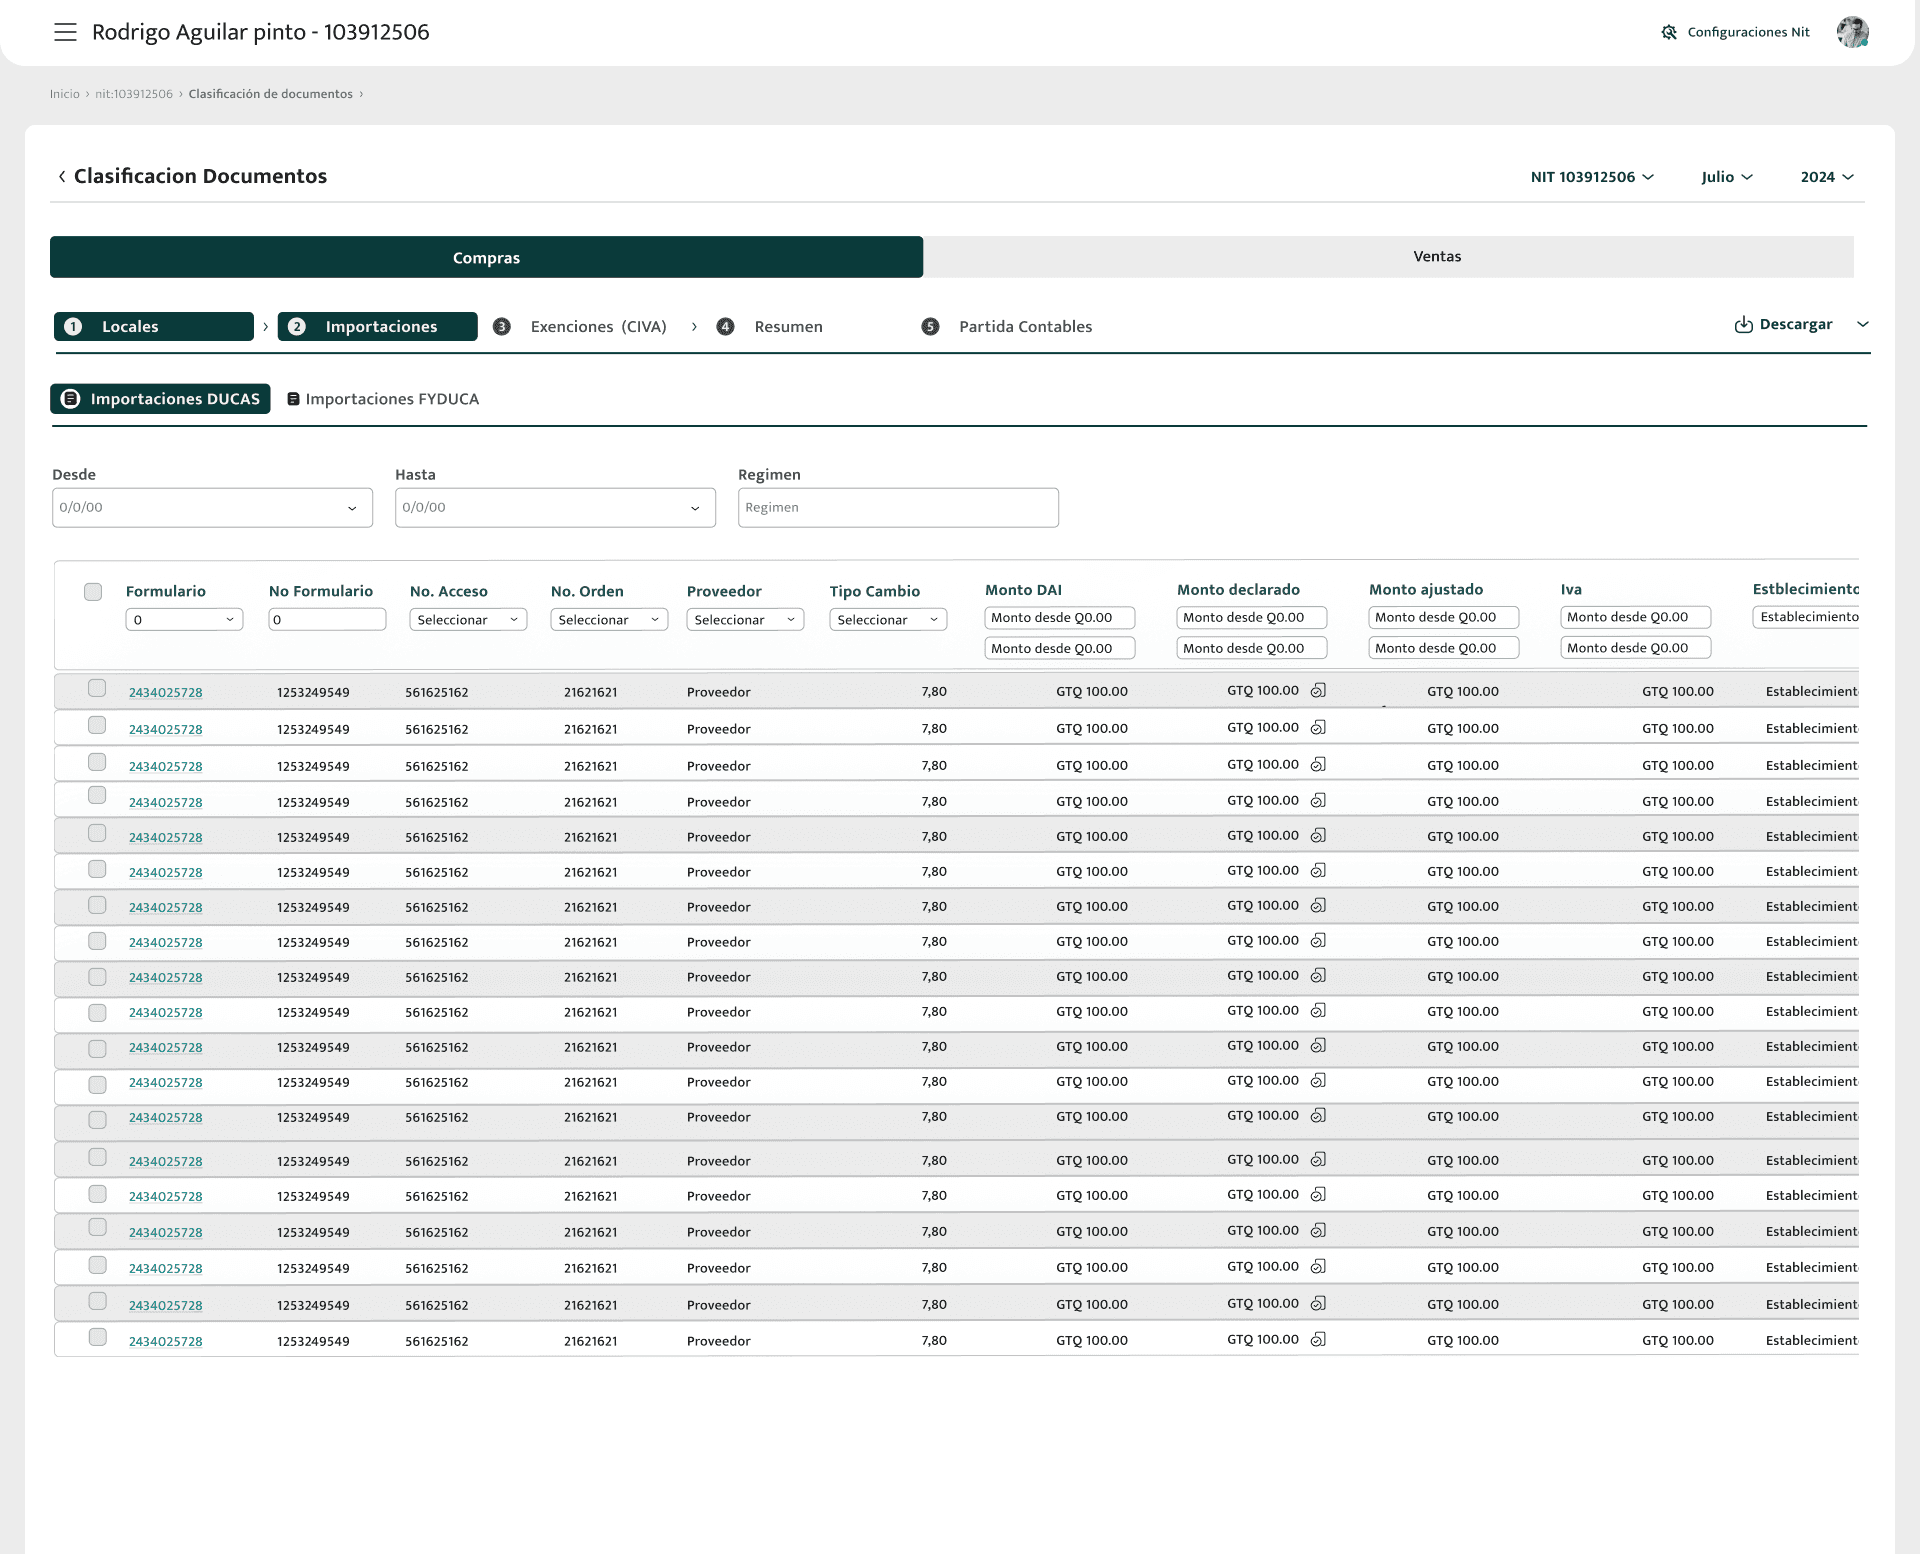Open the hamburger menu icon
Viewport: 1920px width, 1554px height.
(x=65, y=32)
